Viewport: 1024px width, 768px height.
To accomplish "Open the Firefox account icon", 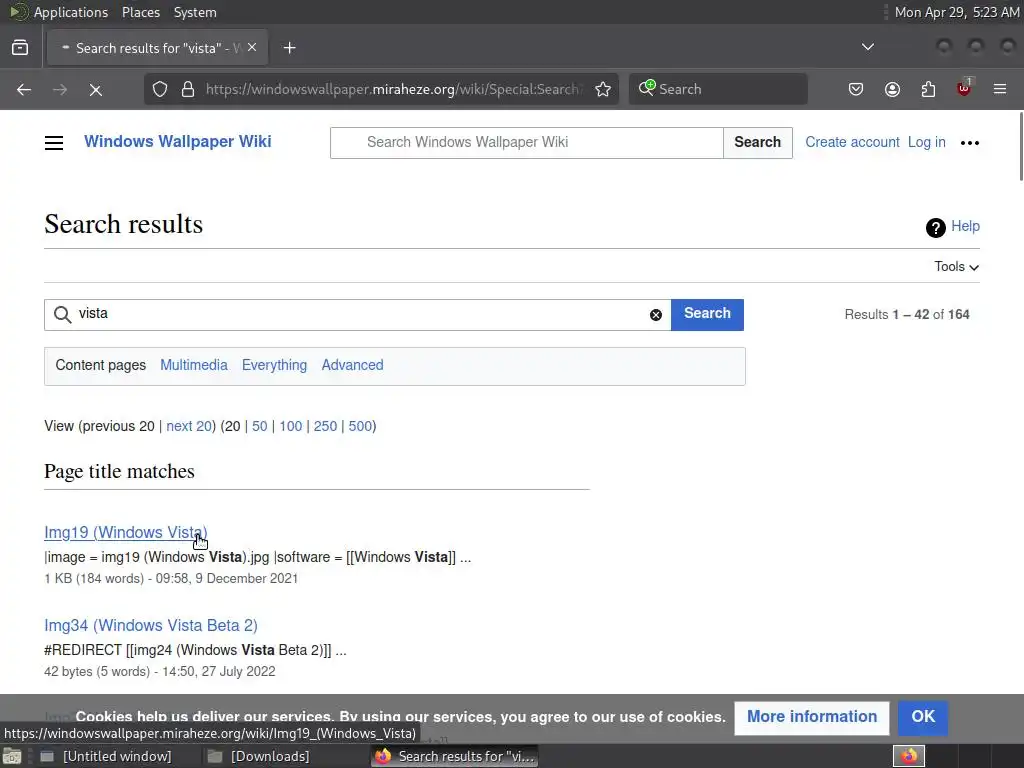I will [x=892, y=89].
